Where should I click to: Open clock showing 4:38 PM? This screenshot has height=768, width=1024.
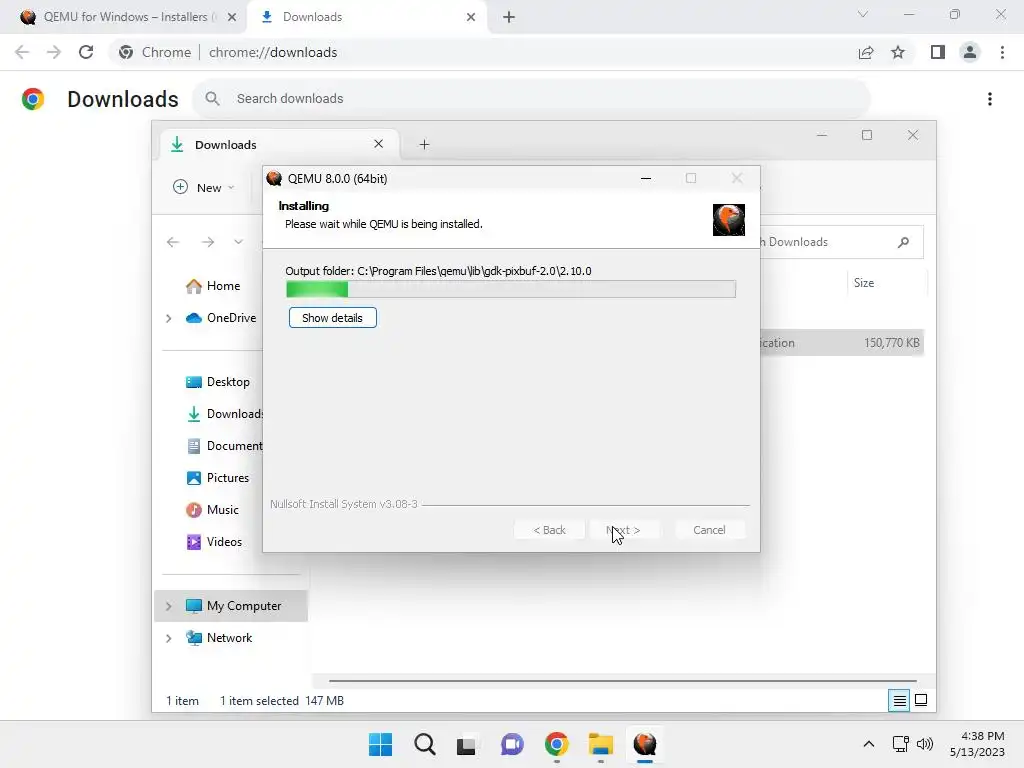[977, 744]
